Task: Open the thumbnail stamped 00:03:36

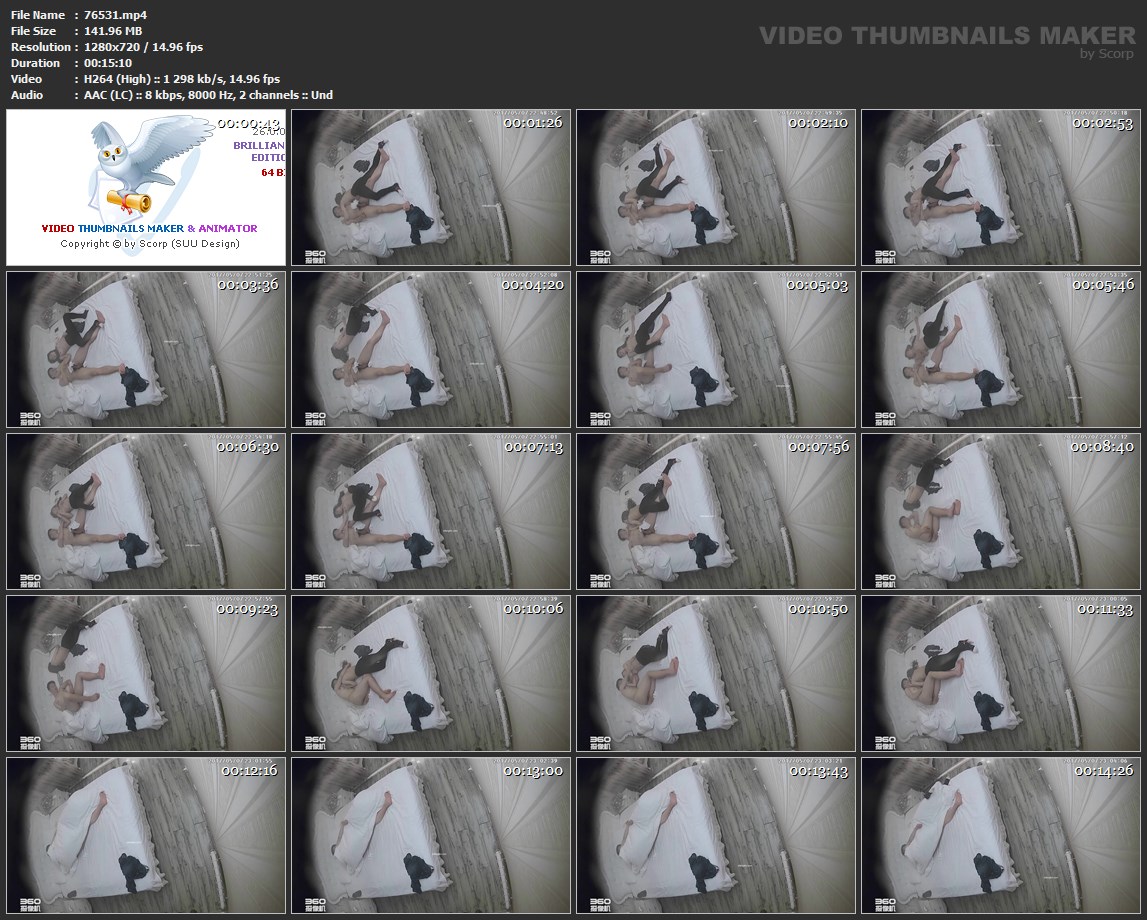Action: (146, 349)
